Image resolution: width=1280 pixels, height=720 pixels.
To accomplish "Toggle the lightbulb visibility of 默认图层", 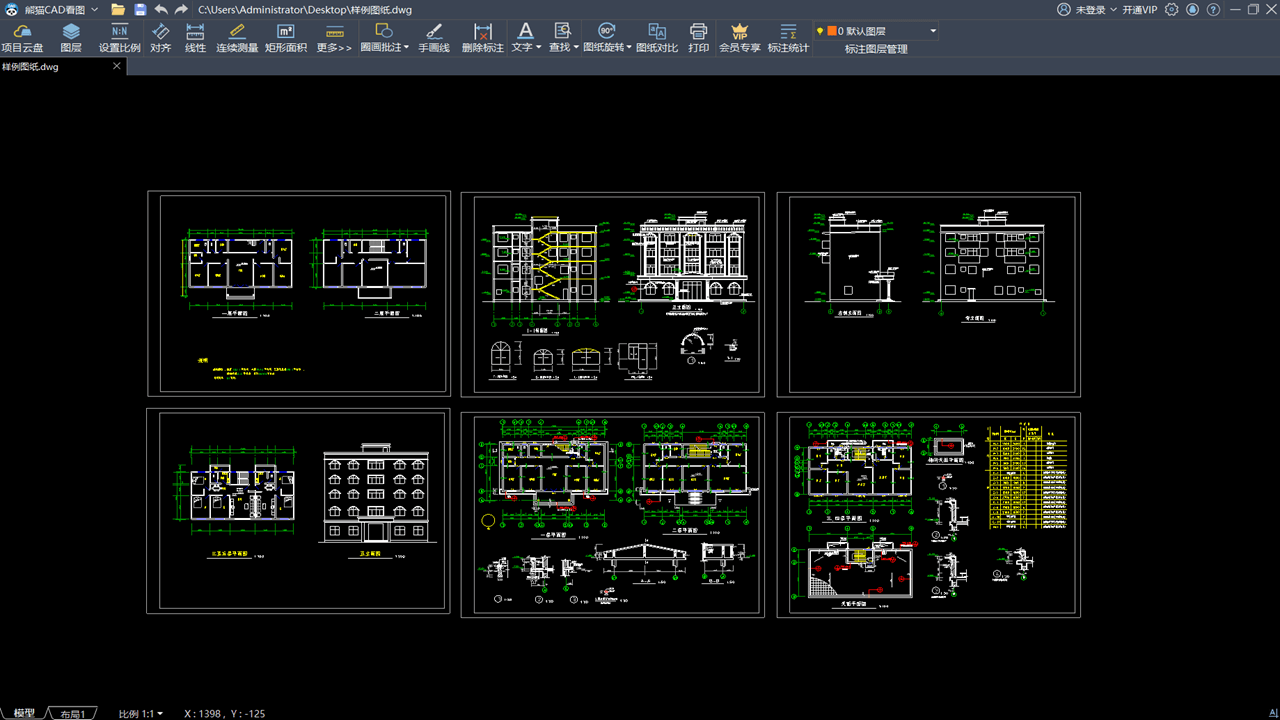I will pos(820,31).
